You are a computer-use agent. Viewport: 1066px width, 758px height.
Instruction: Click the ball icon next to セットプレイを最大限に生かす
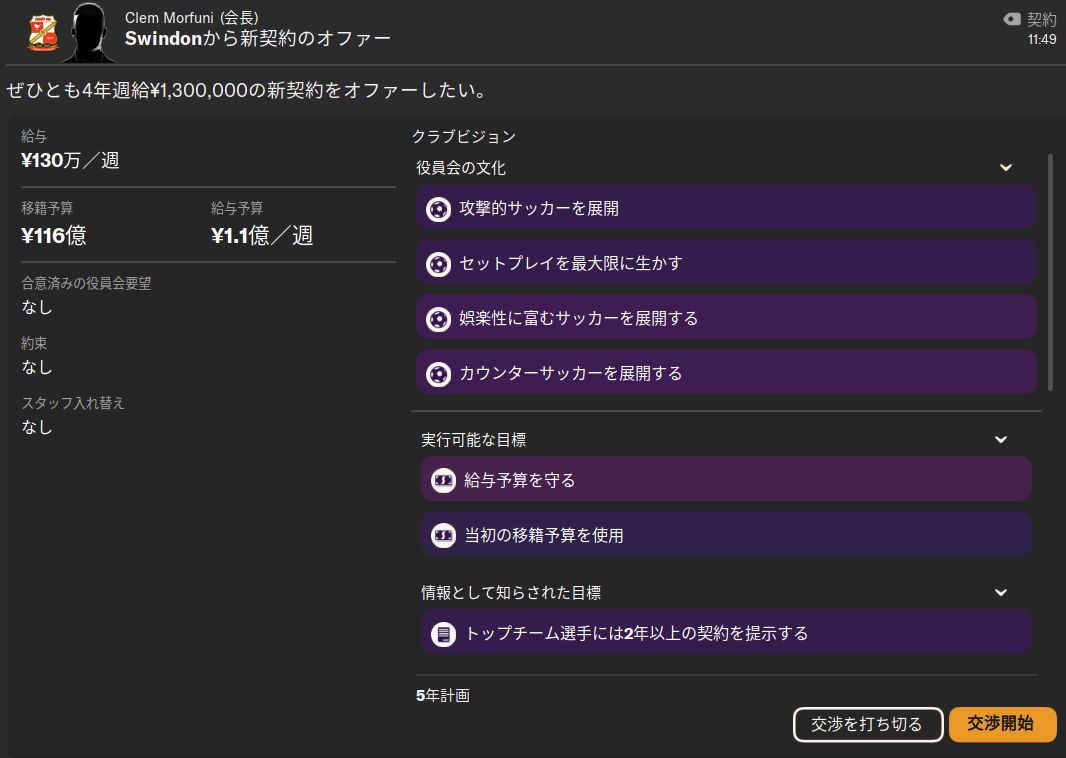pos(438,264)
